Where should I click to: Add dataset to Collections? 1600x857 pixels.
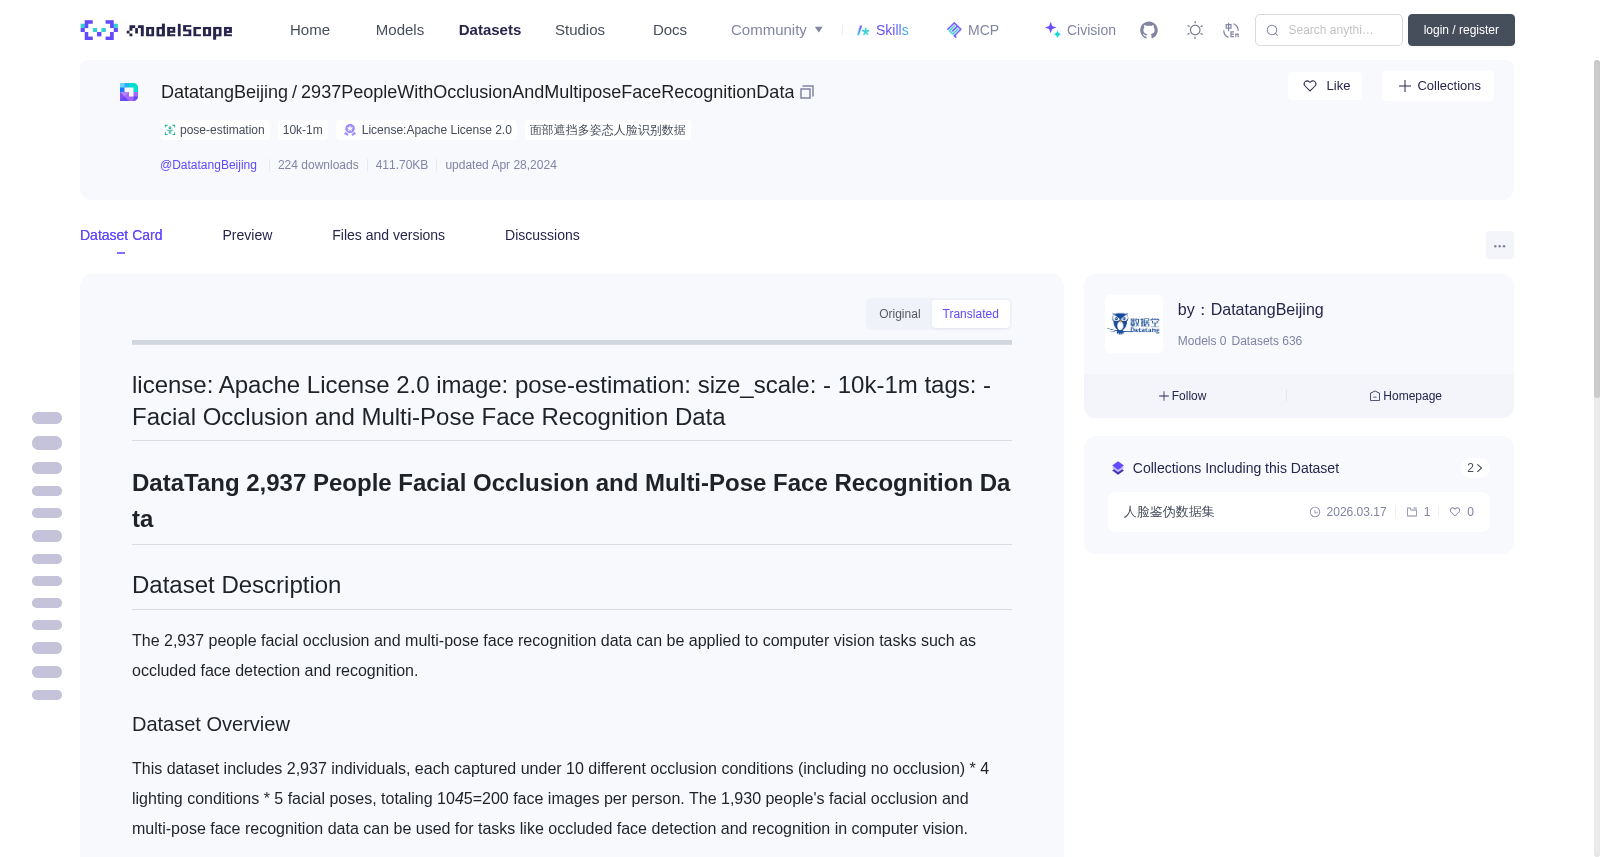1438,86
